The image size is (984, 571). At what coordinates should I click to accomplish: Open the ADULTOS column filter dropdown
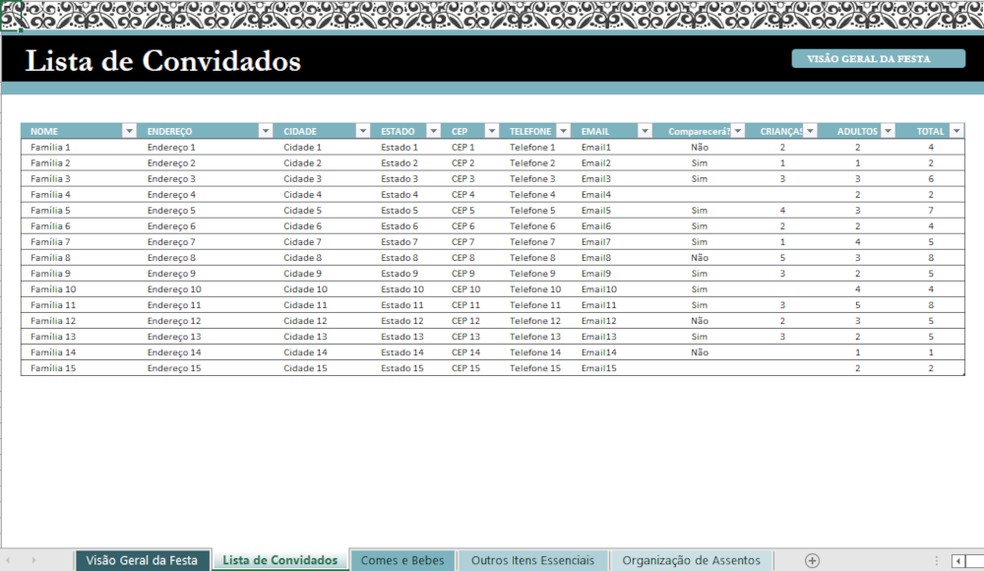[887, 131]
